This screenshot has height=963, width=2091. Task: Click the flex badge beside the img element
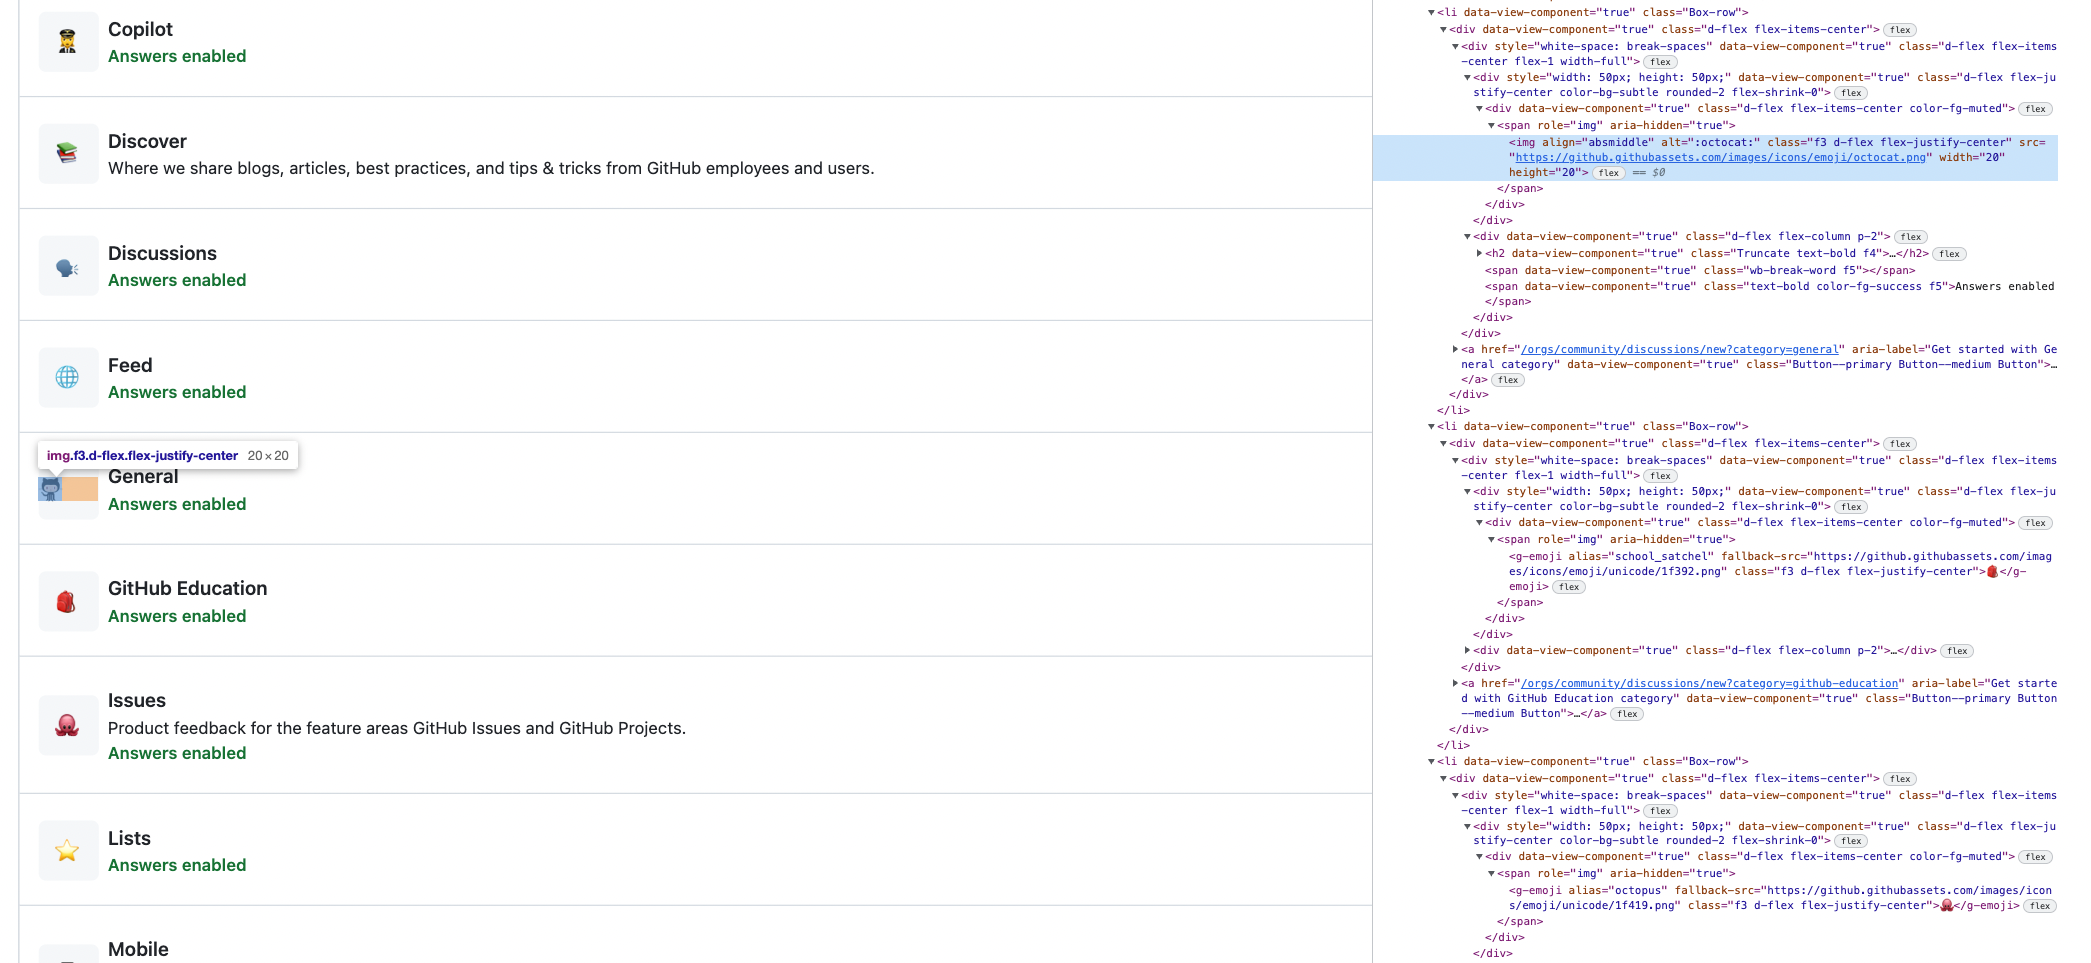pyautogui.click(x=1608, y=172)
